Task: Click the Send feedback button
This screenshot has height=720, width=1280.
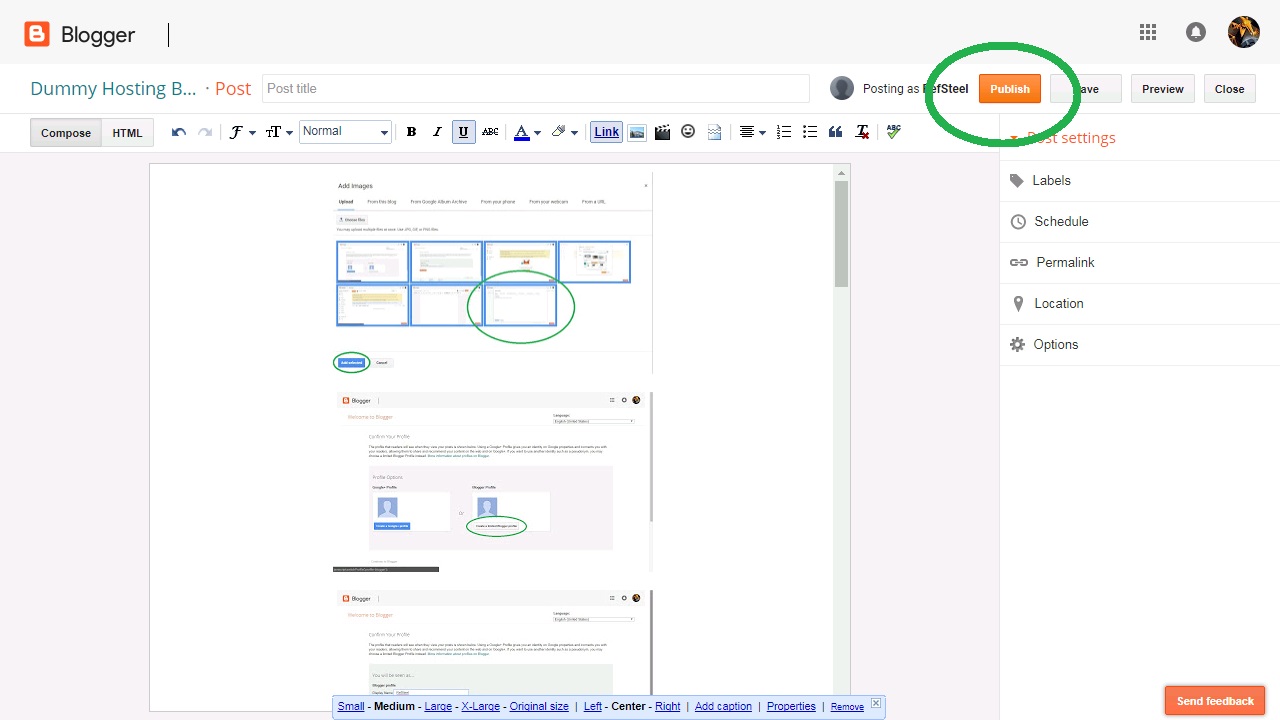Action: point(1215,701)
